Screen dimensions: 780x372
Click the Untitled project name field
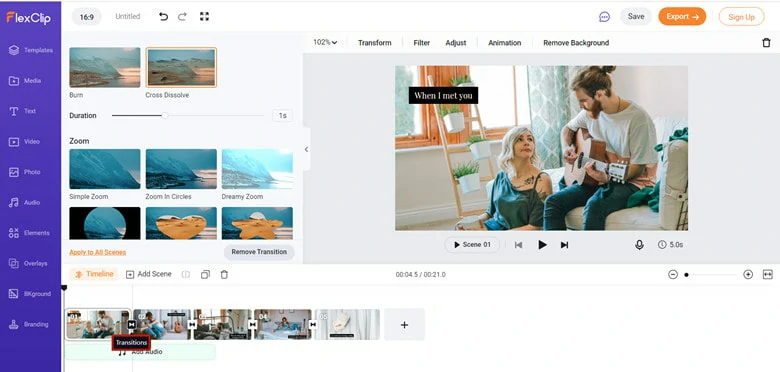point(128,16)
